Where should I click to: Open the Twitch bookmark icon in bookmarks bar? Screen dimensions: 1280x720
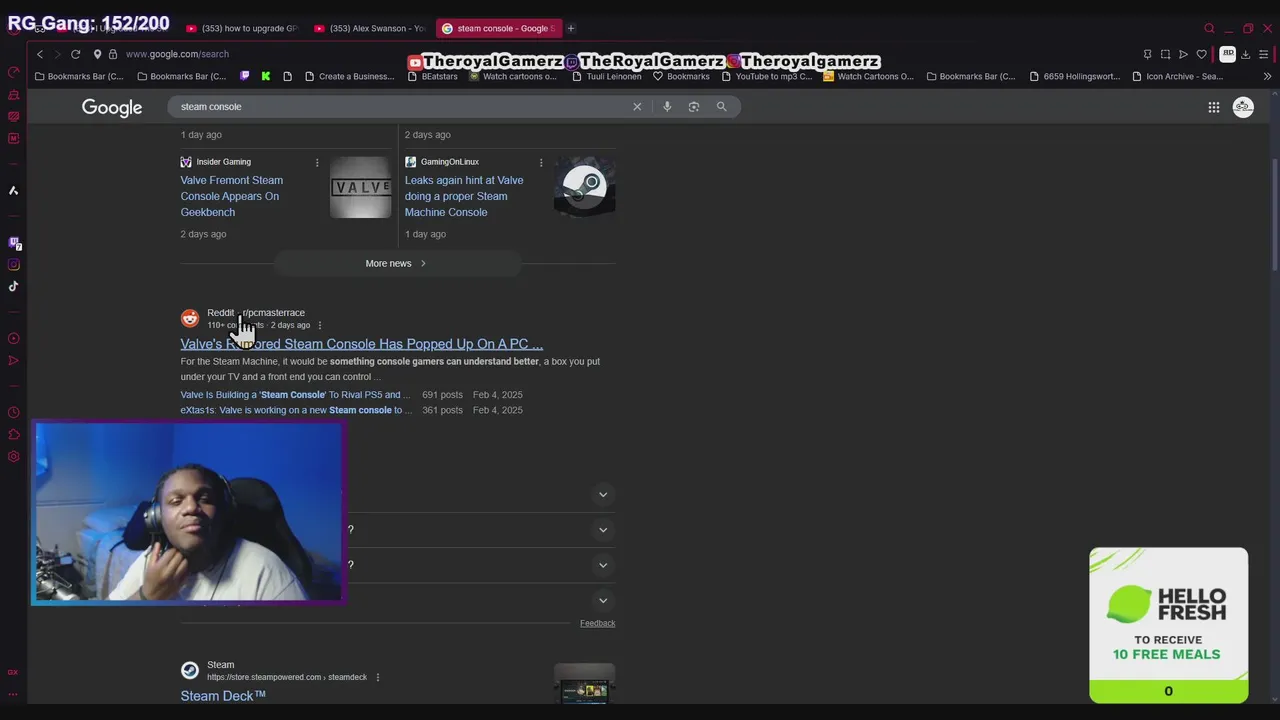(244, 76)
